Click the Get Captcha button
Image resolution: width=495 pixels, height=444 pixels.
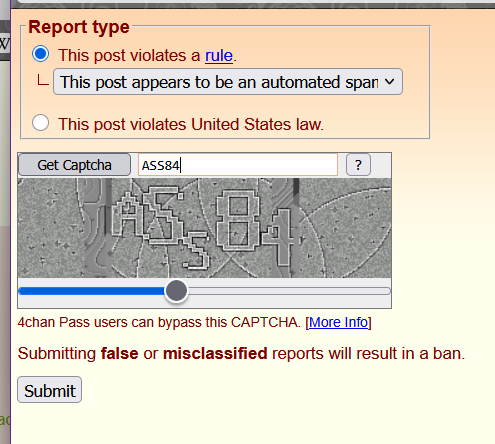(x=74, y=165)
